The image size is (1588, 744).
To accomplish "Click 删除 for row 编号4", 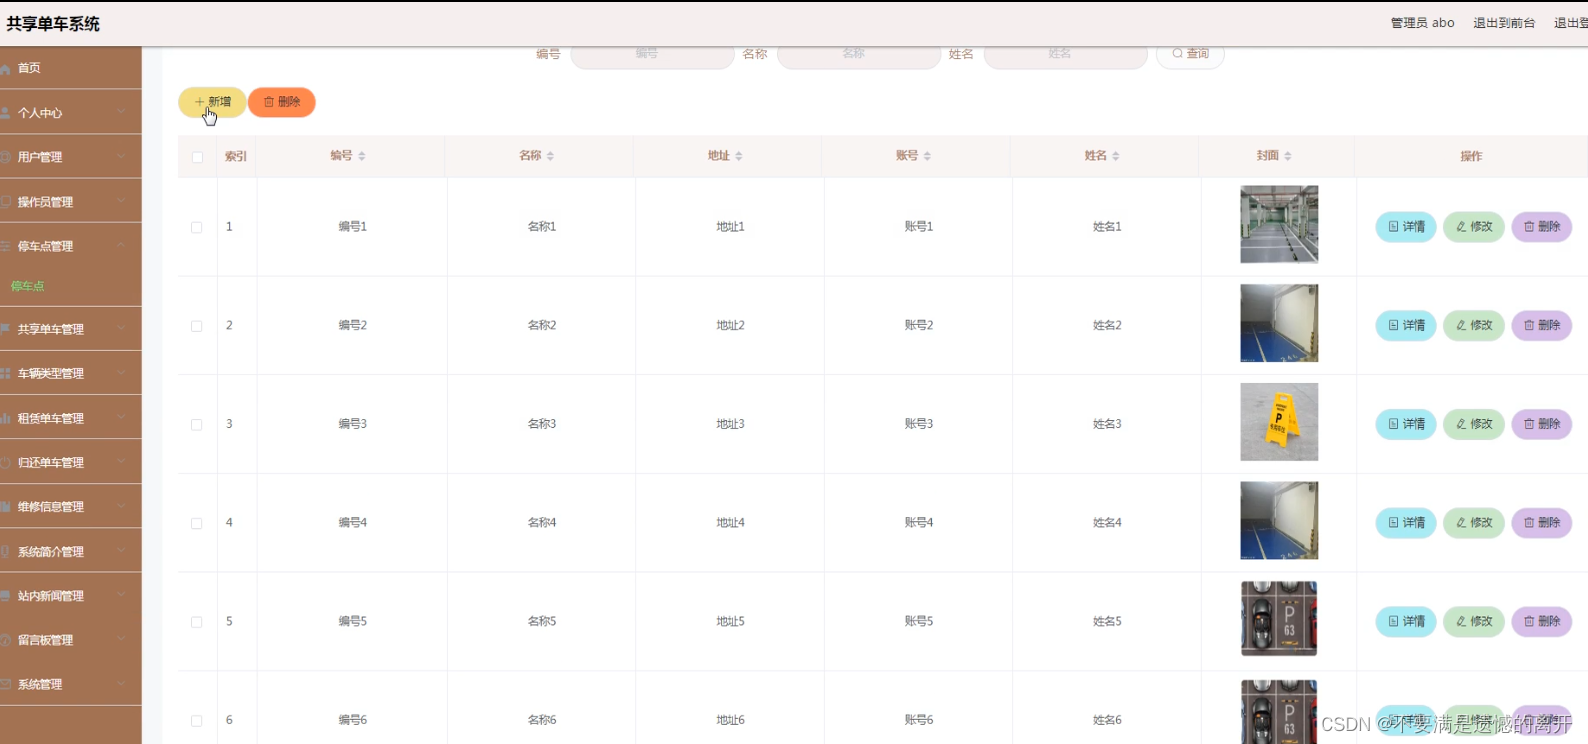I will [1542, 523].
